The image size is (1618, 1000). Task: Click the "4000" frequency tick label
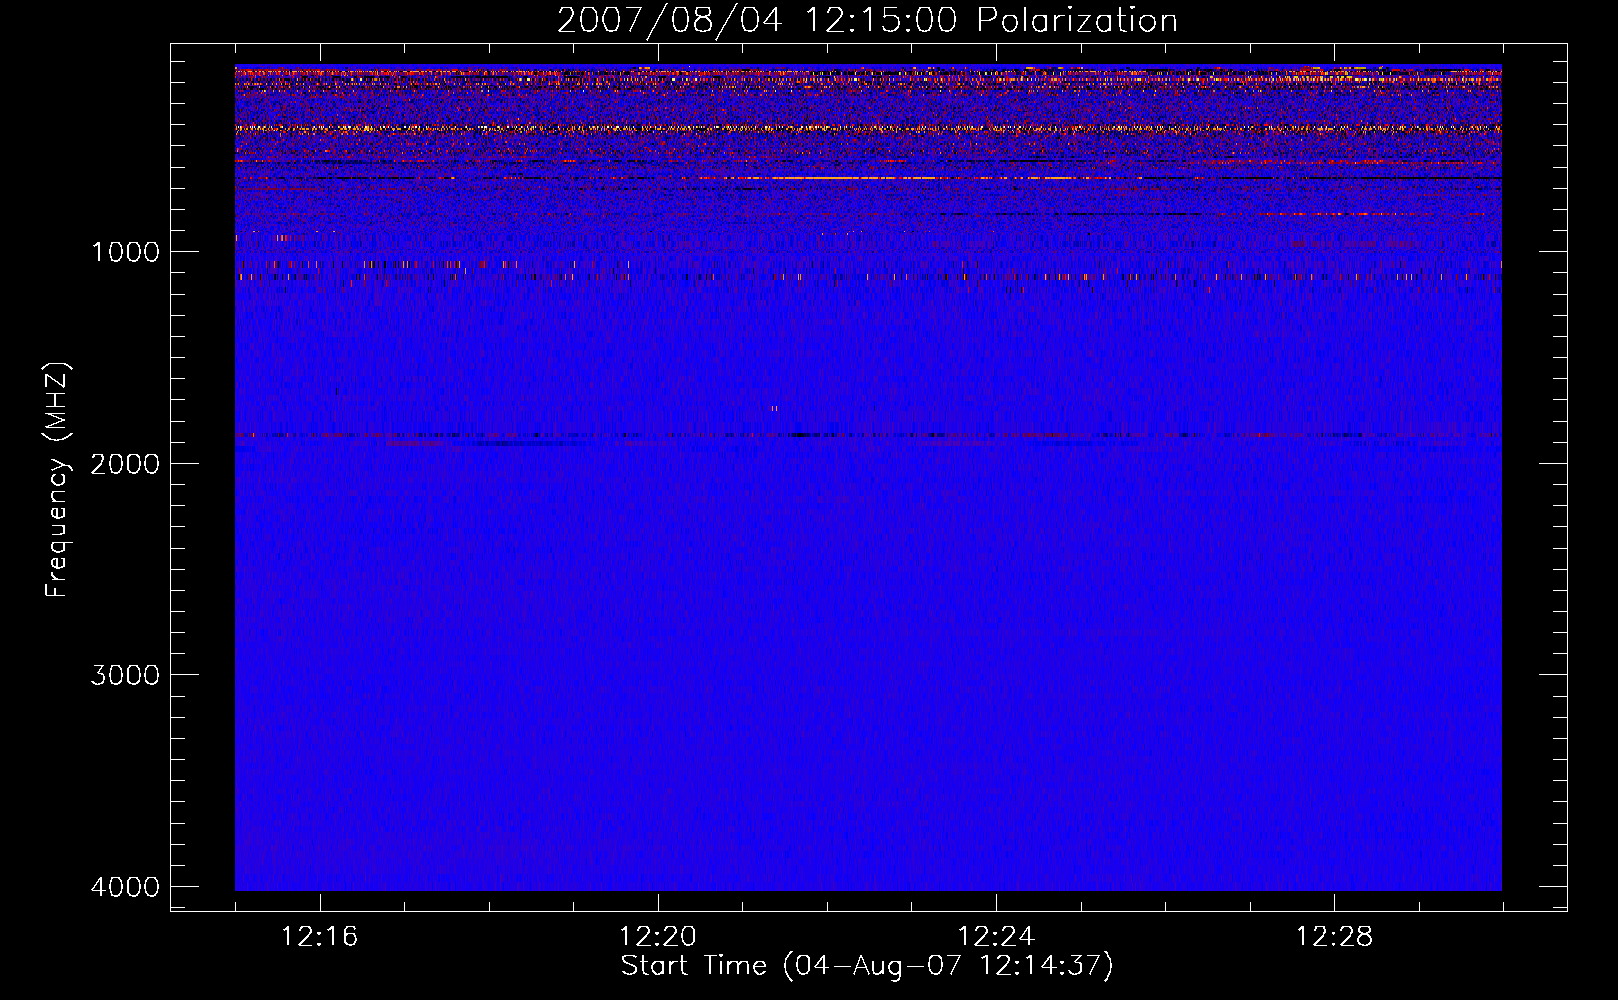click(x=125, y=887)
